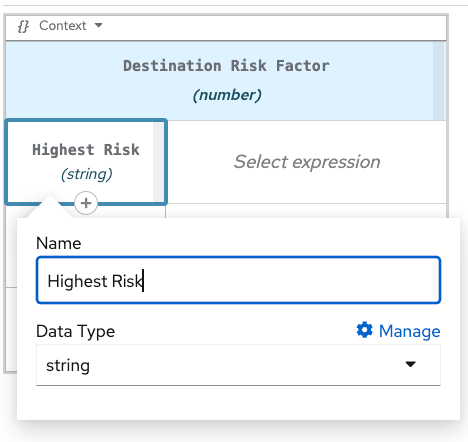Click the Data Type label
This screenshot has width=468, height=442.
(x=76, y=331)
